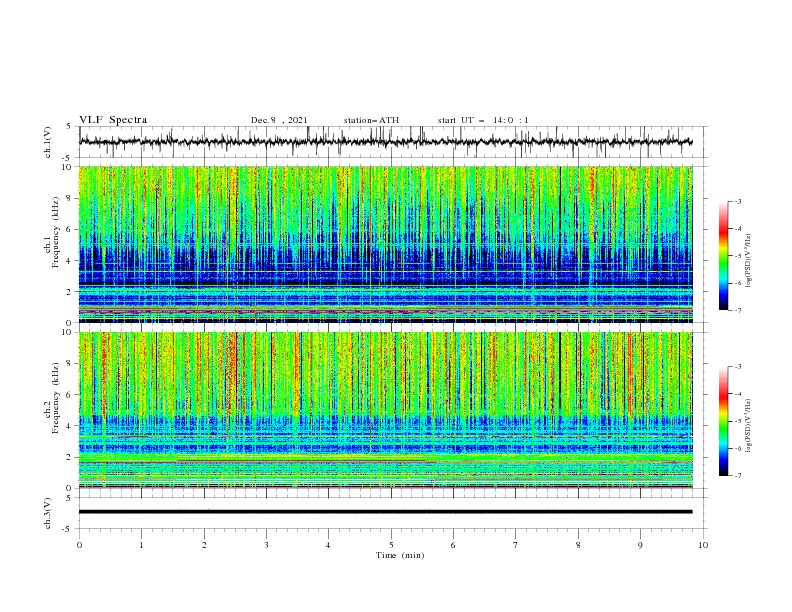Image resolution: width=792 pixels, height=612 pixels.
Task: Click the "2" tick on the Time axis
Action: 204,545
